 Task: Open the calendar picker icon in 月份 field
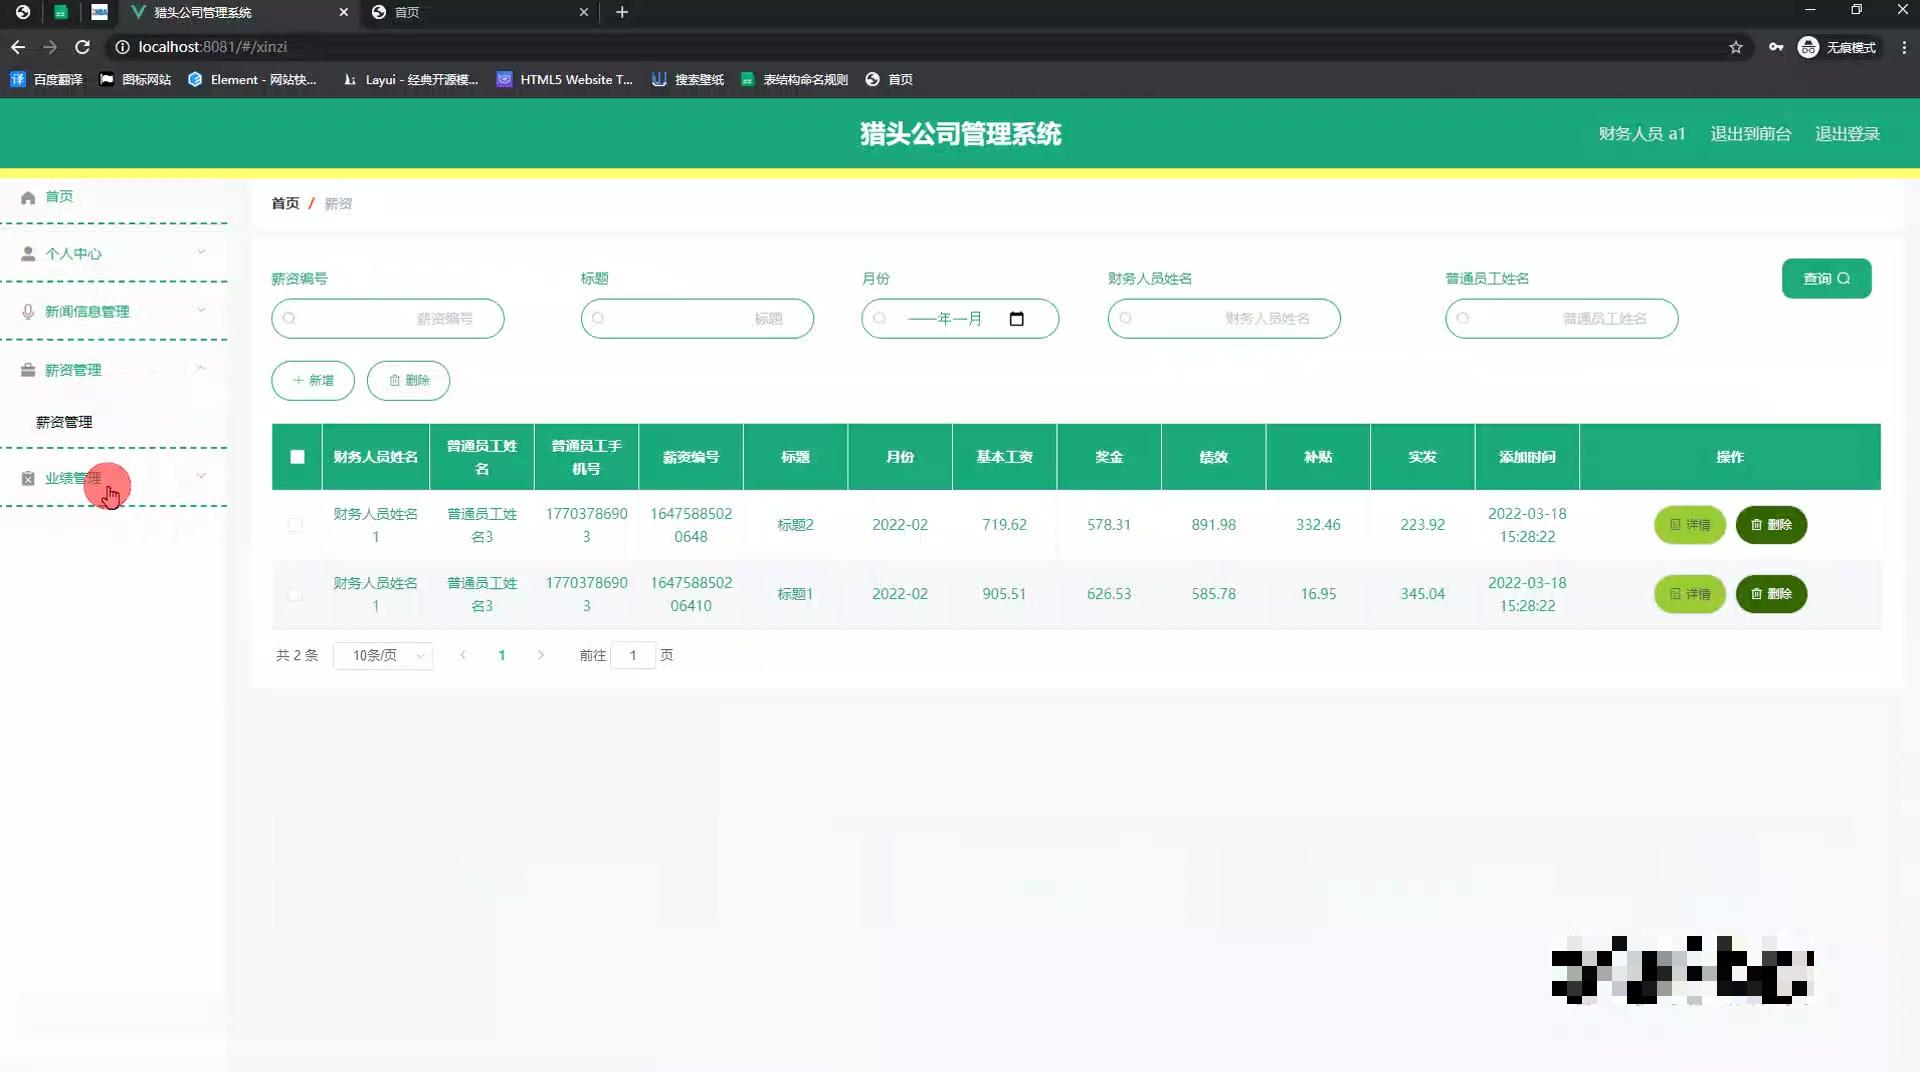click(x=1017, y=319)
